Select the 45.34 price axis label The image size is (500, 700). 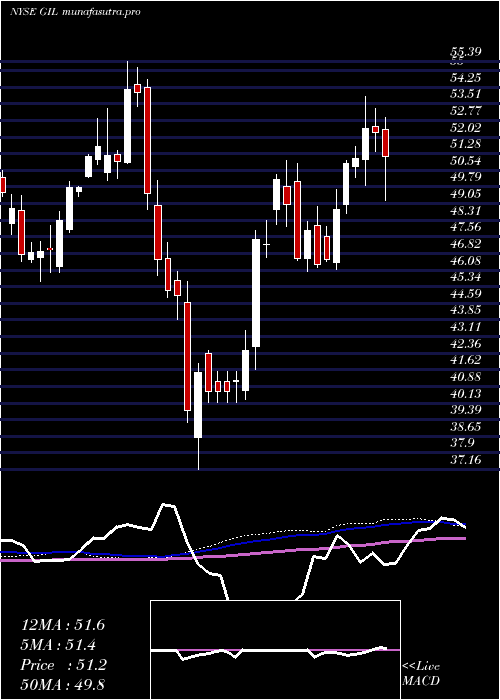pyautogui.click(x=465, y=277)
